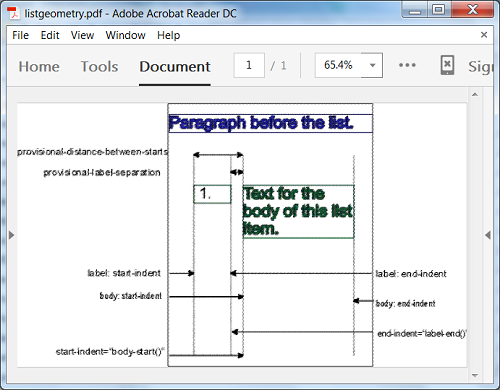This screenshot has width=500, height=390.
Task: Close the Acrobat Reader window
Action: point(472,10)
